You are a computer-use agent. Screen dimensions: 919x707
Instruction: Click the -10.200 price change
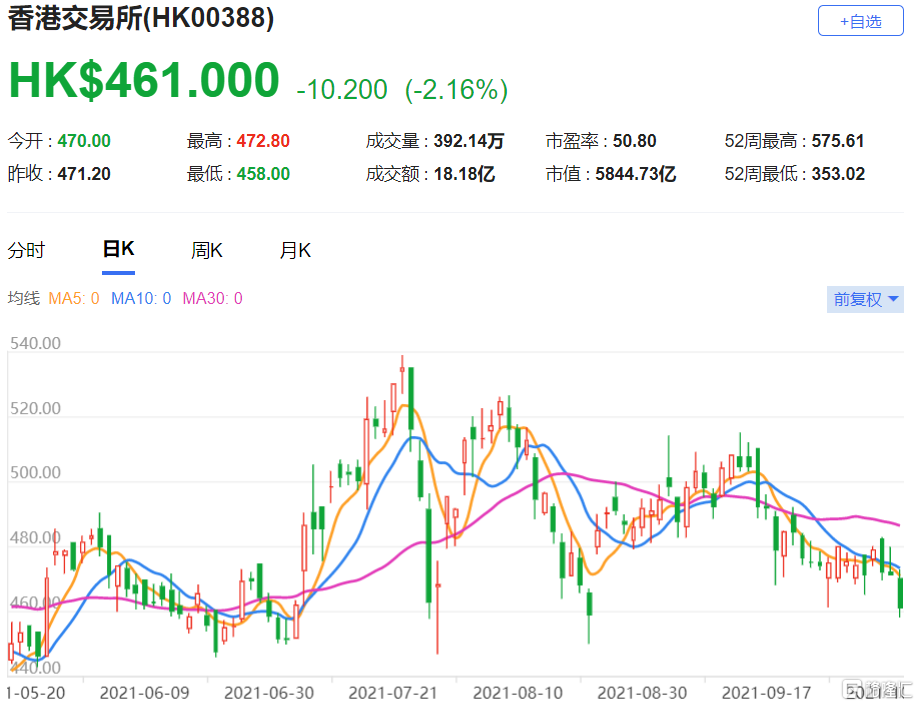tap(342, 90)
